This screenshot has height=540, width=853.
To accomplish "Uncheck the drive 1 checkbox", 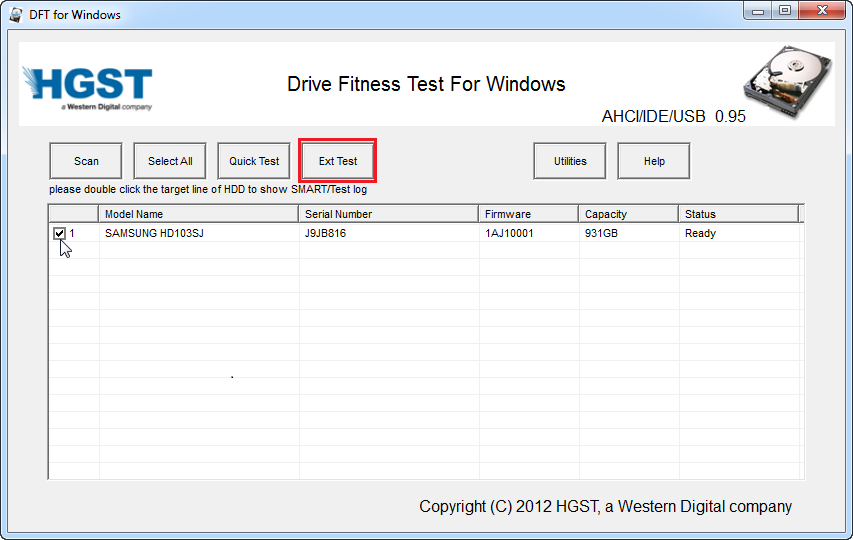I will (59, 233).
